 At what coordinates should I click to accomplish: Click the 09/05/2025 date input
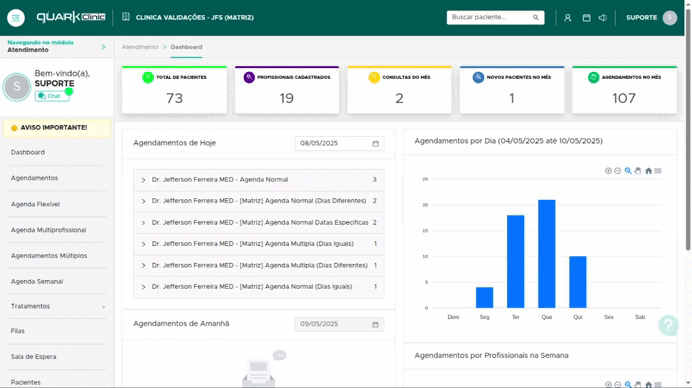pos(339,324)
